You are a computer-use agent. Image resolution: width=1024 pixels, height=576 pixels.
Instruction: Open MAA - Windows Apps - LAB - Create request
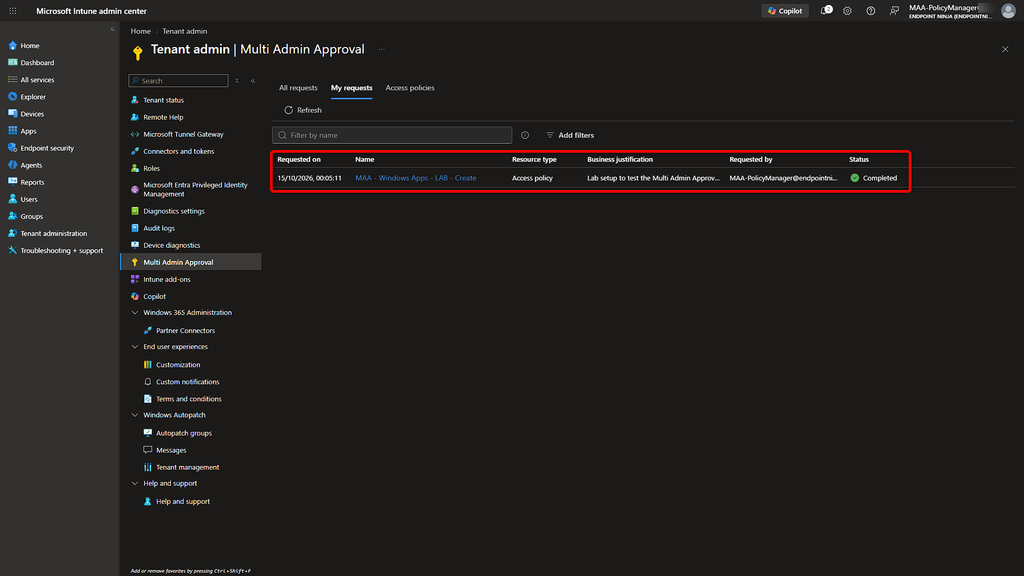(415, 178)
